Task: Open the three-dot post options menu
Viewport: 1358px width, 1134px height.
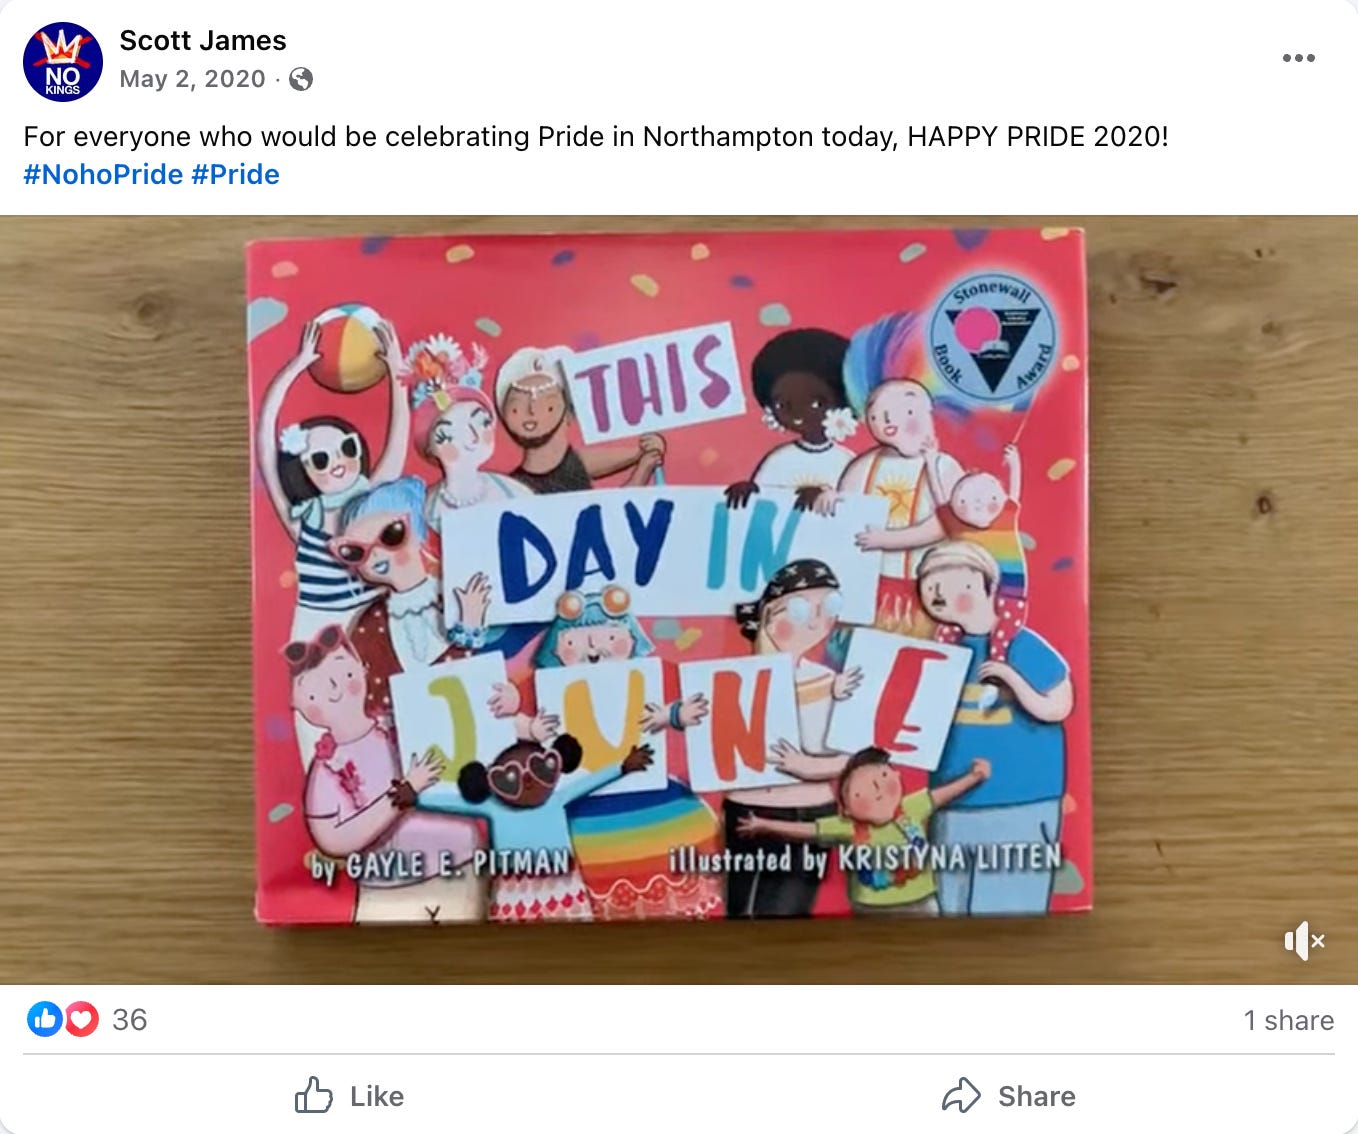Action: point(1298,58)
